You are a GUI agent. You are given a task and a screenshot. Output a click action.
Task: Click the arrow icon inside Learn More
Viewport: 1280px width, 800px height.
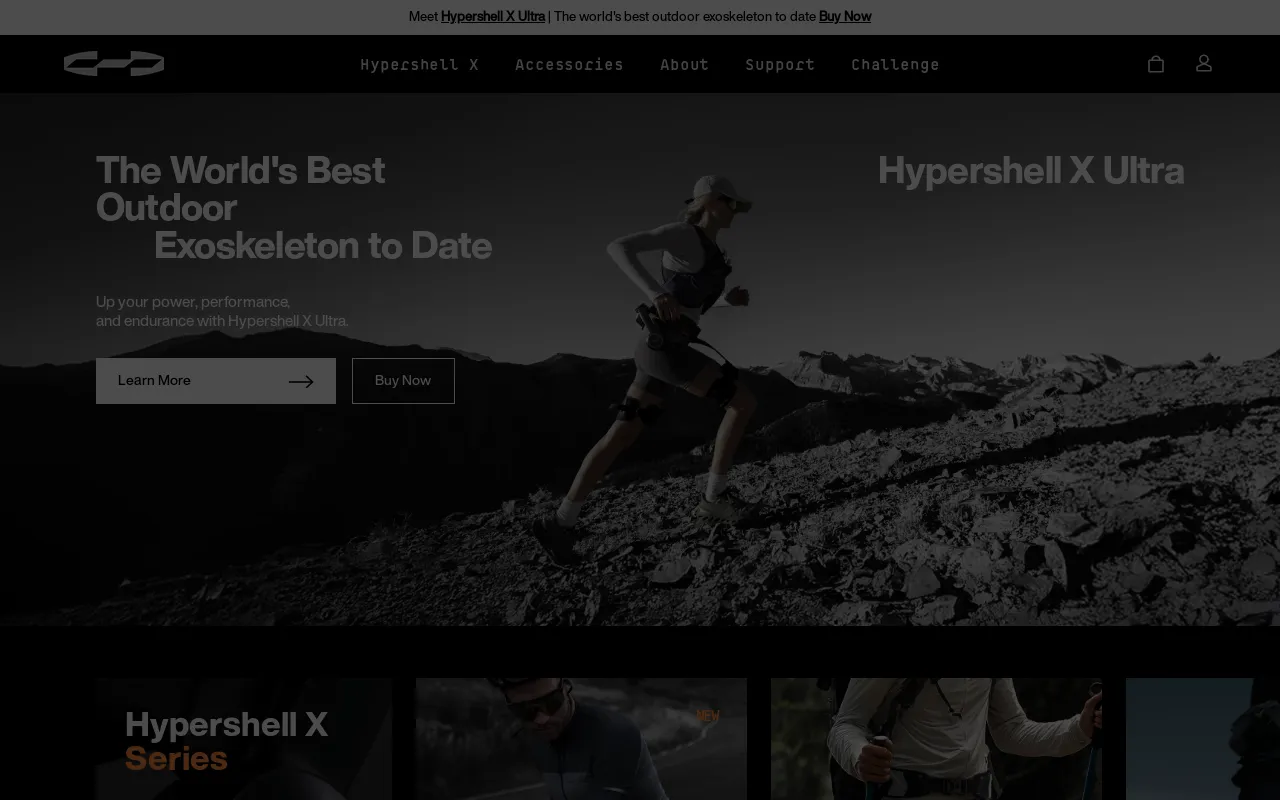coord(301,381)
